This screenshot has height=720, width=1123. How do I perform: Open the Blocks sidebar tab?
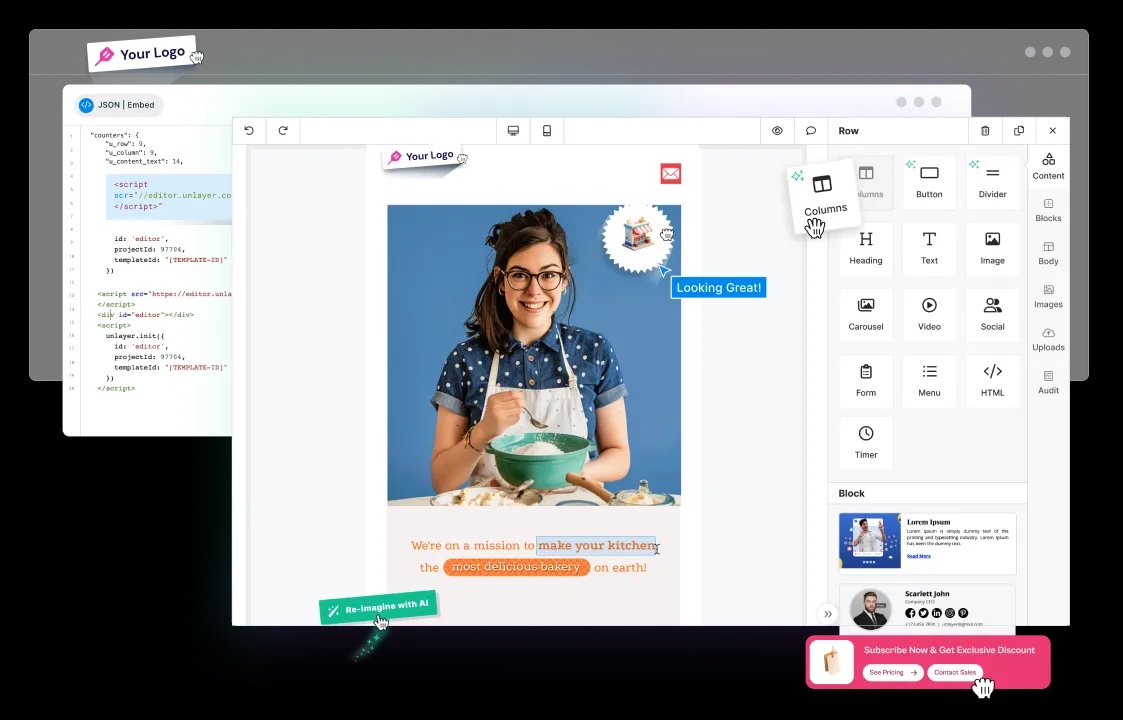(1048, 210)
